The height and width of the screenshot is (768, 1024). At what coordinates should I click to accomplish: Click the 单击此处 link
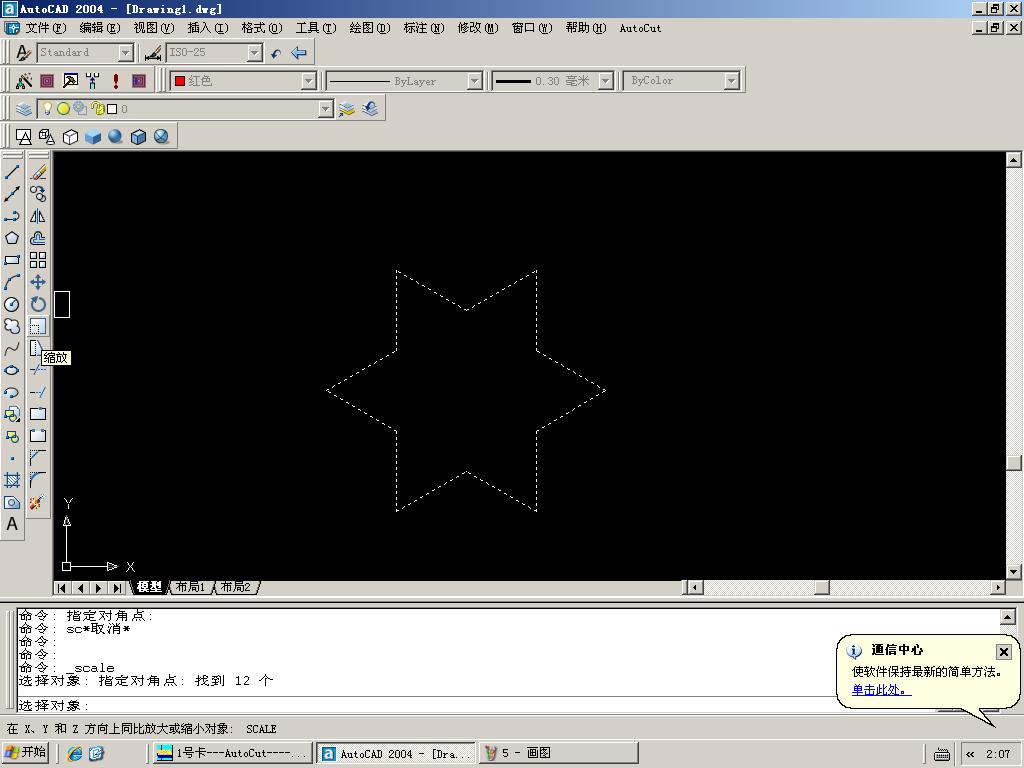[x=881, y=690]
